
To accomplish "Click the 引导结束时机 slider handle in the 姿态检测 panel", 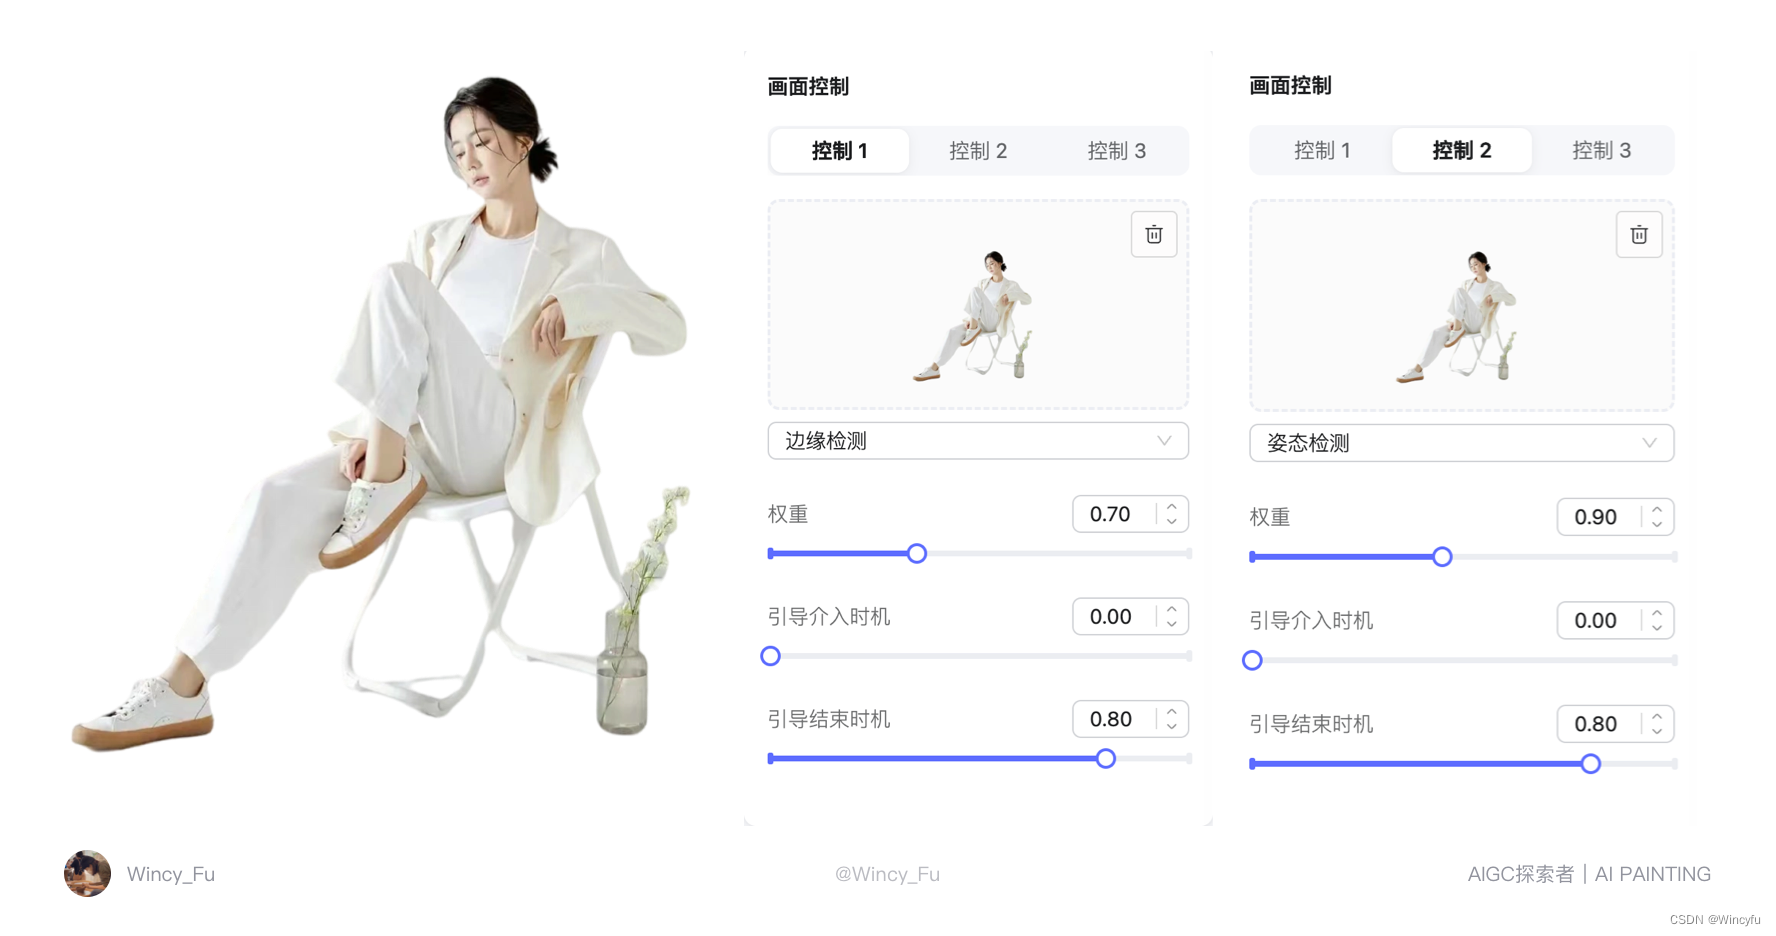I will point(1590,764).
